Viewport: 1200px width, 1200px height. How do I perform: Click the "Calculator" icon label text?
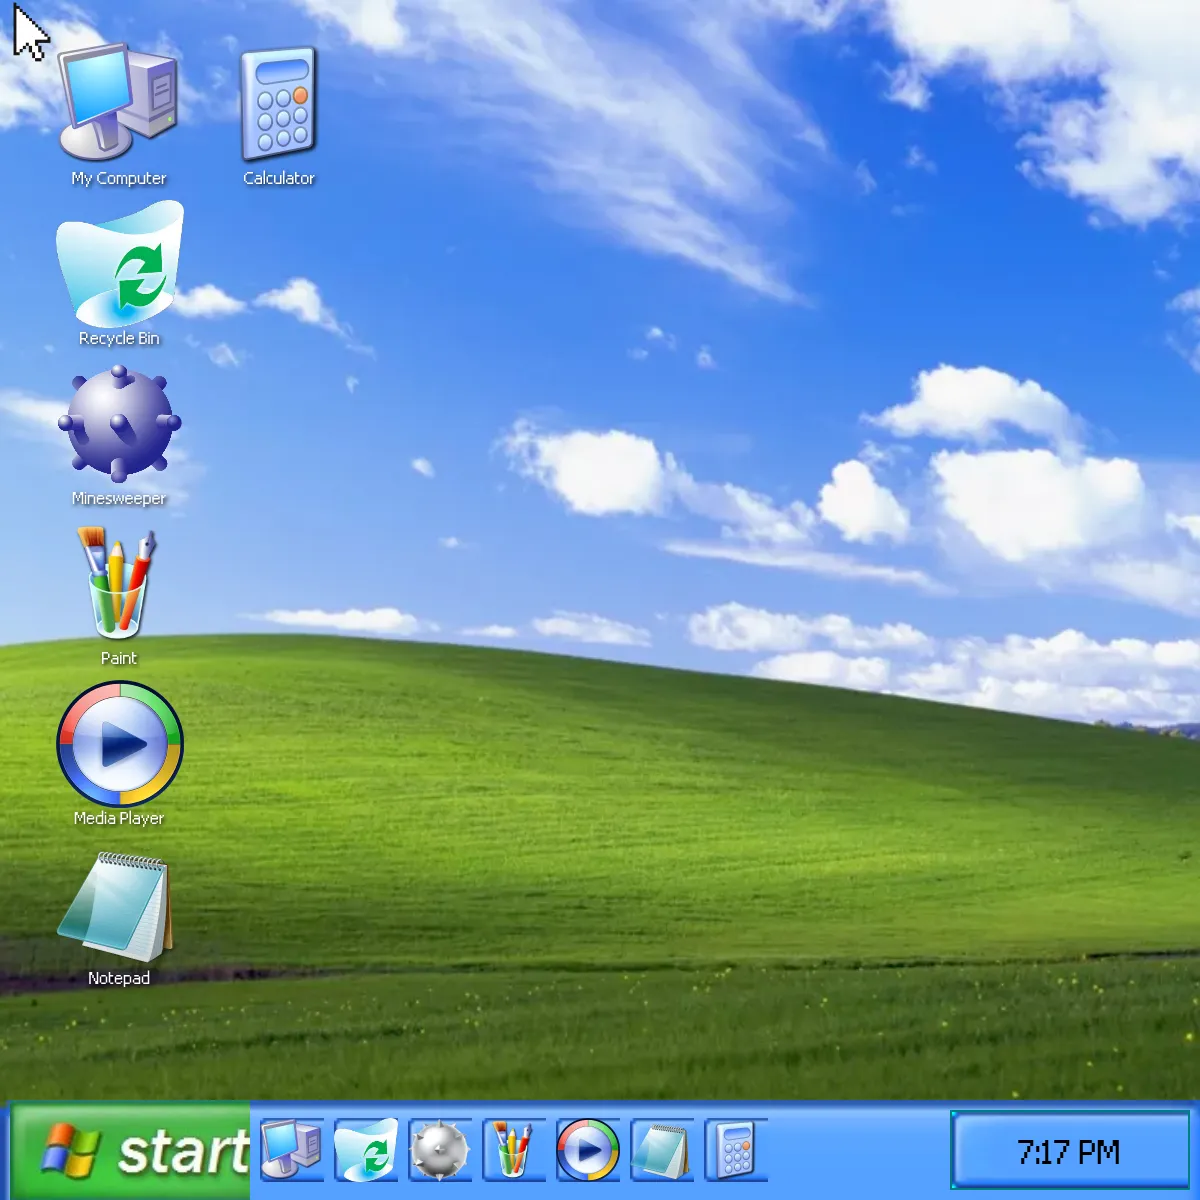279,179
